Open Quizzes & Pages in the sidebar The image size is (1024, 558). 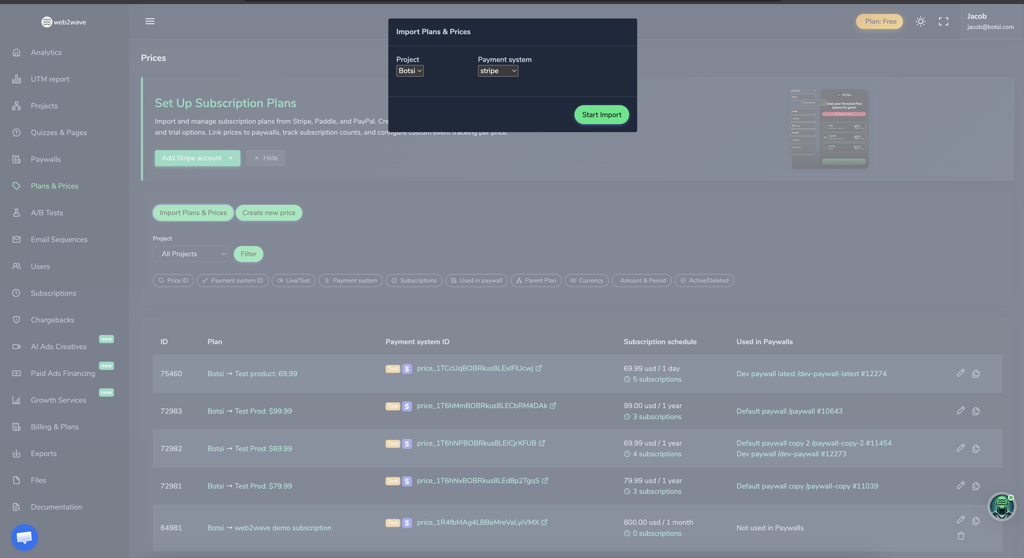(x=58, y=132)
